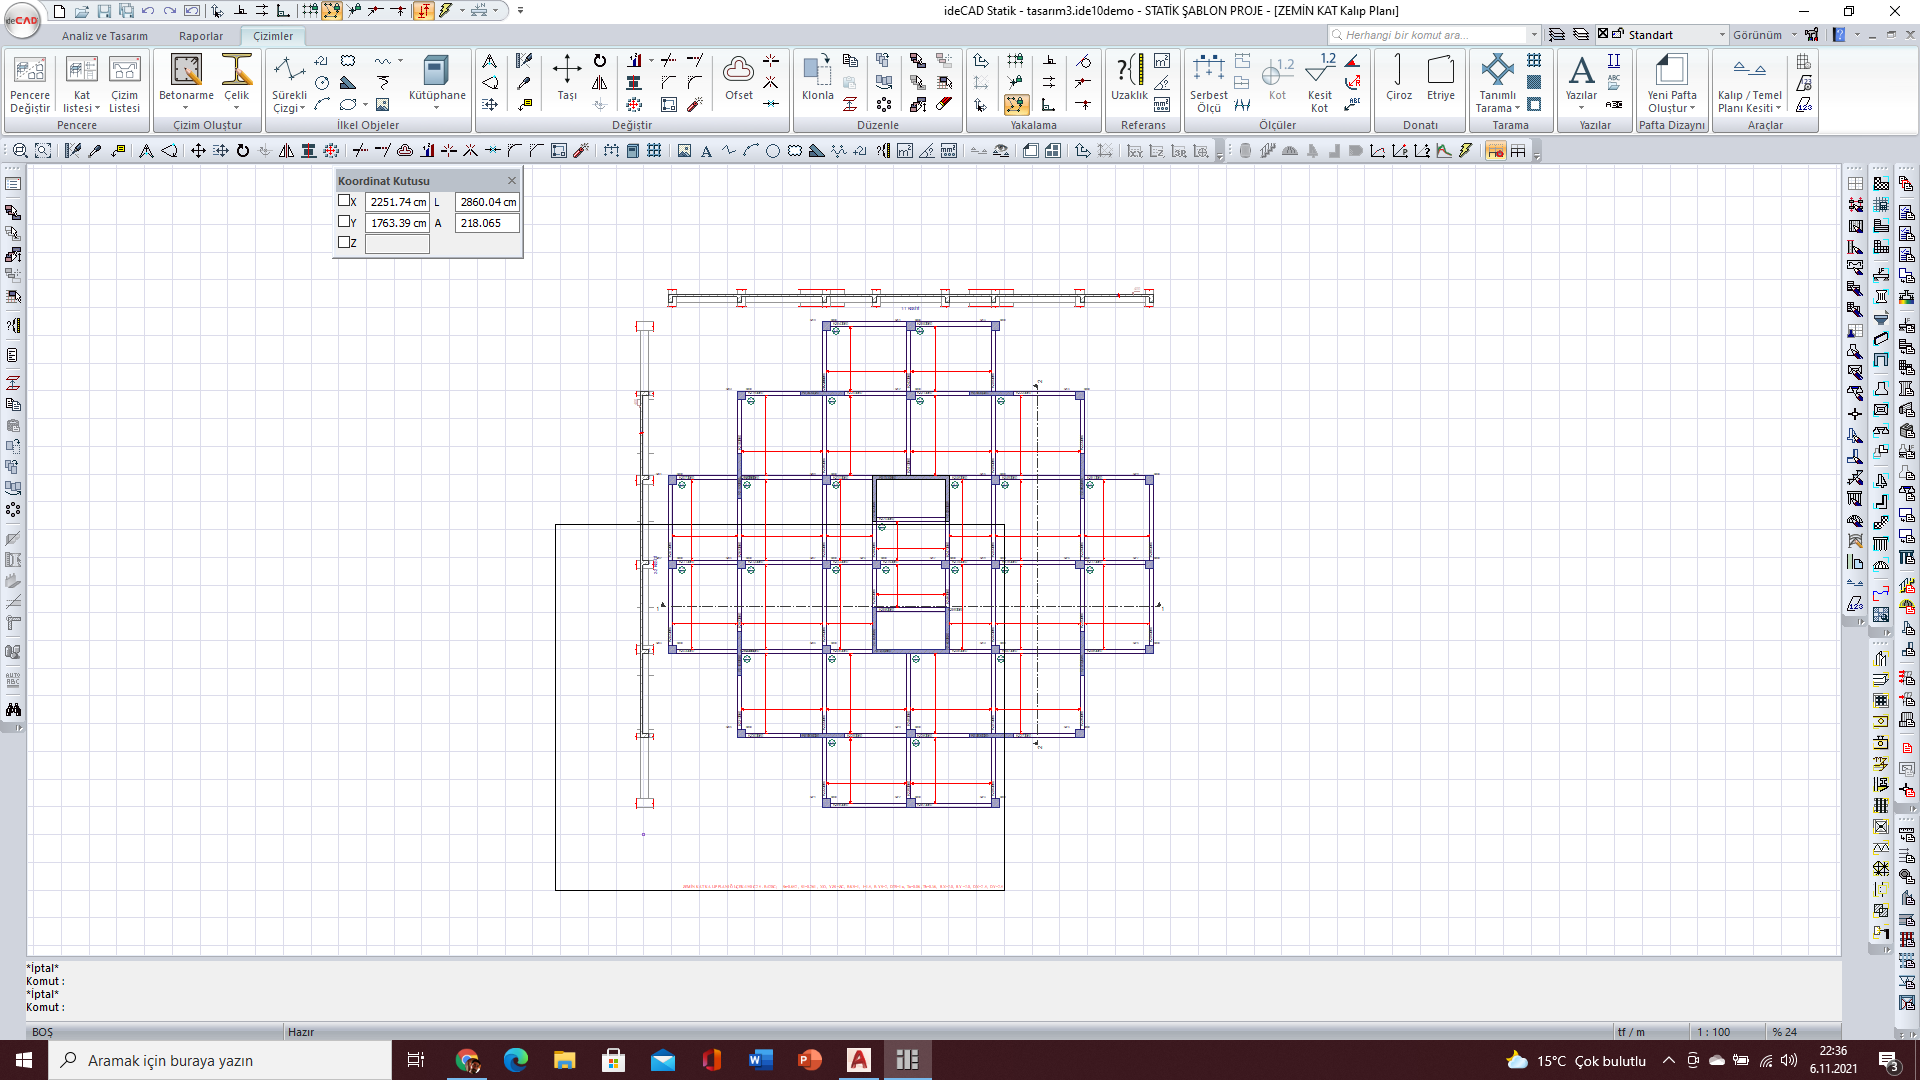Open Kalıp / Temel Planı Kesiti tool
Viewport: 1920px width, 1080px height.
pos(1750,84)
